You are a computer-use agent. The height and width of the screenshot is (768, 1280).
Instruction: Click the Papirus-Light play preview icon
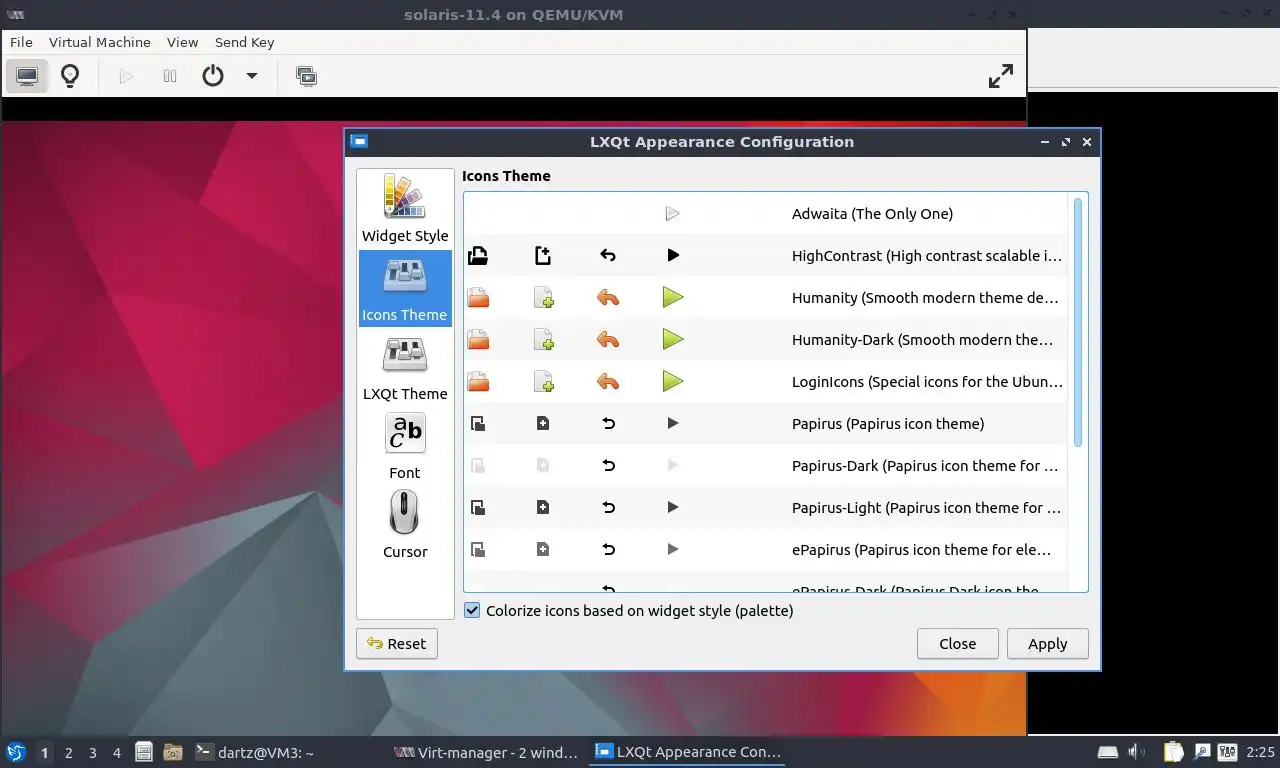[x=673, y=508]
